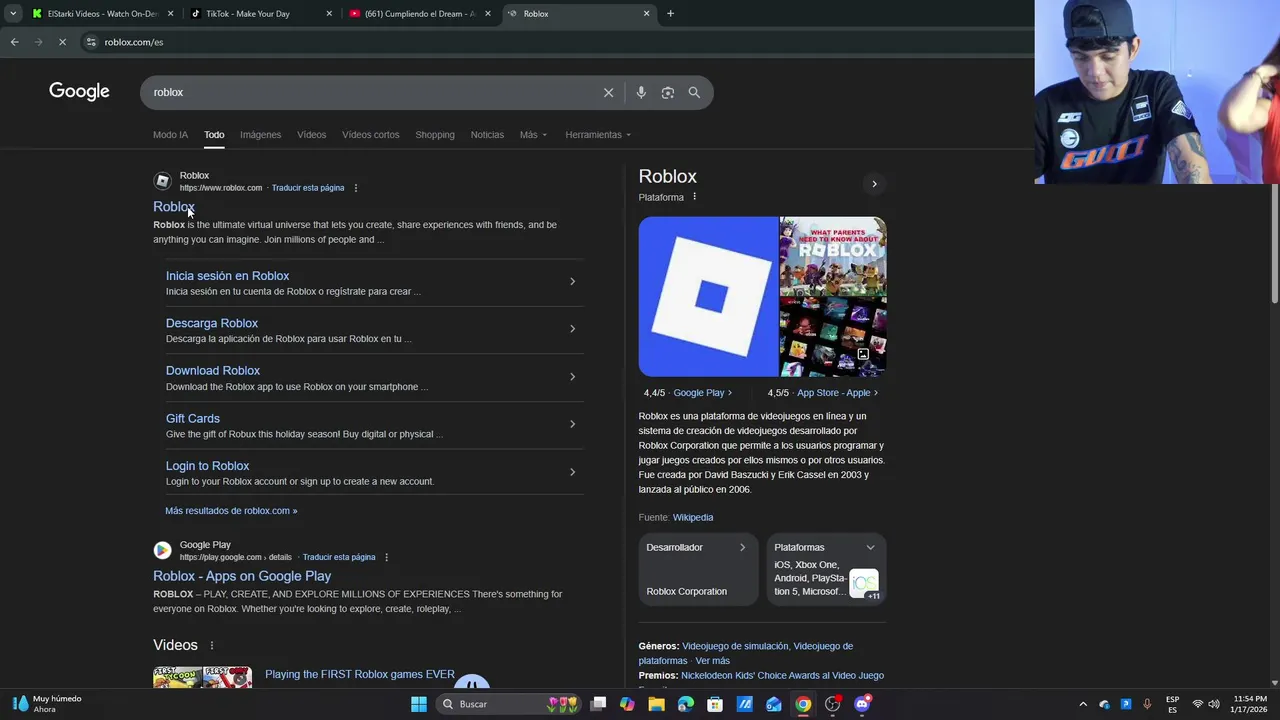The width and height of the screenshot is (1280, 720).
Task: Expand arrow for Gift Cards sitelink
Action: (572, 424)
